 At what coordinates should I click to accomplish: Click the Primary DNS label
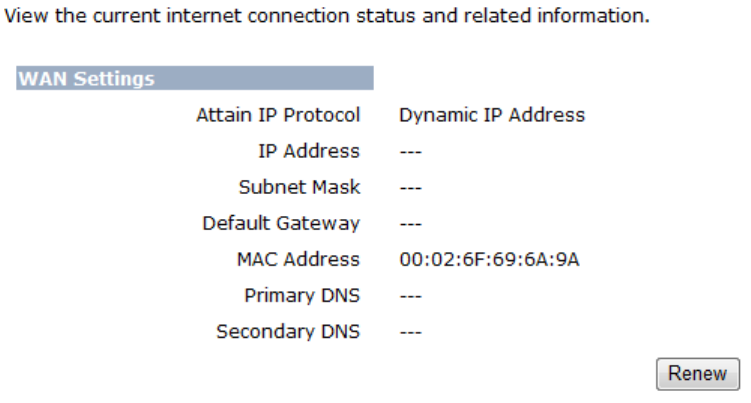pos(302,295)
